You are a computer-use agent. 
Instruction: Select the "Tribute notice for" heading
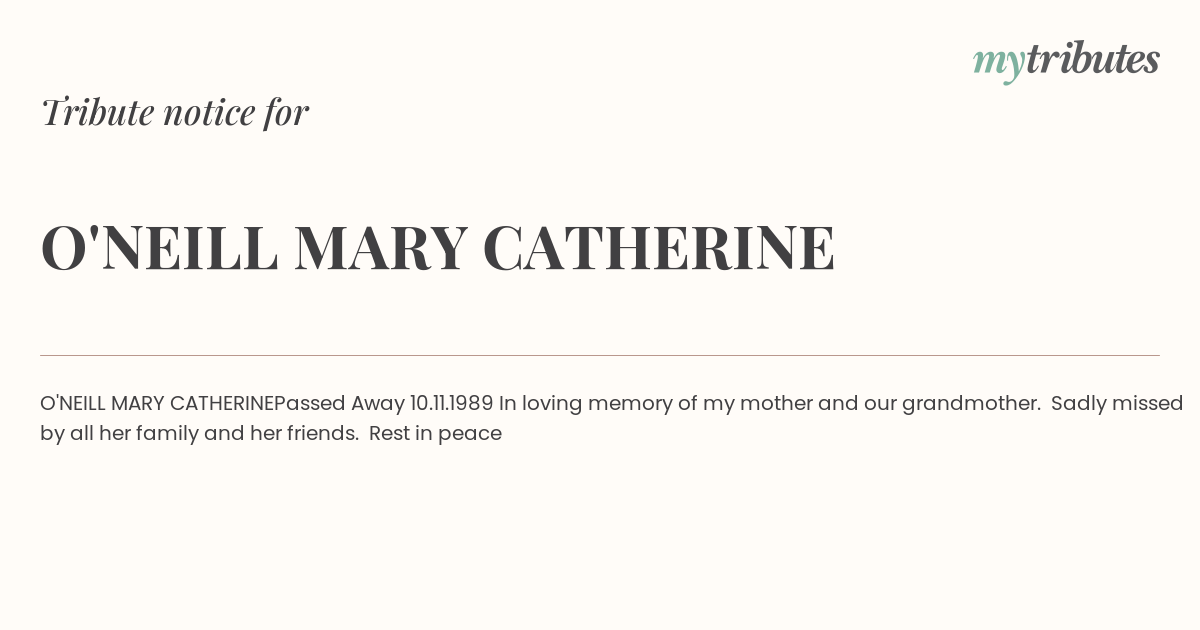[x=174, y=112]
